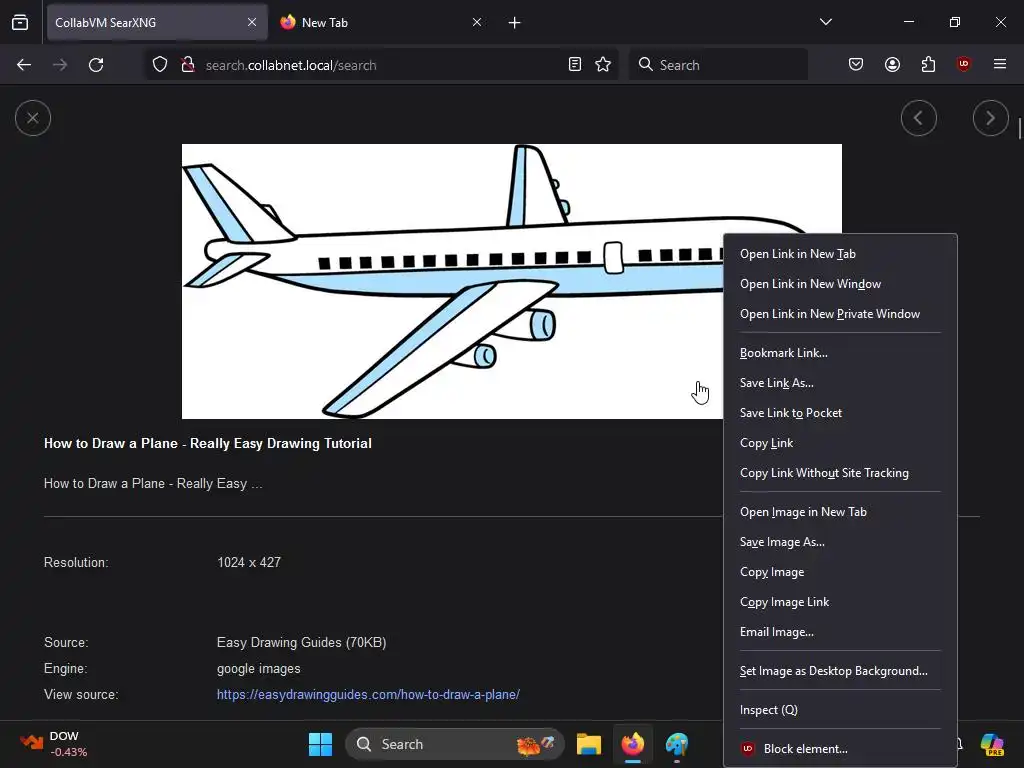Select Bookmark Link… from context menu
Viewport: 1024px width, 768px height.
pyautogui.click(x=840, y=353)
